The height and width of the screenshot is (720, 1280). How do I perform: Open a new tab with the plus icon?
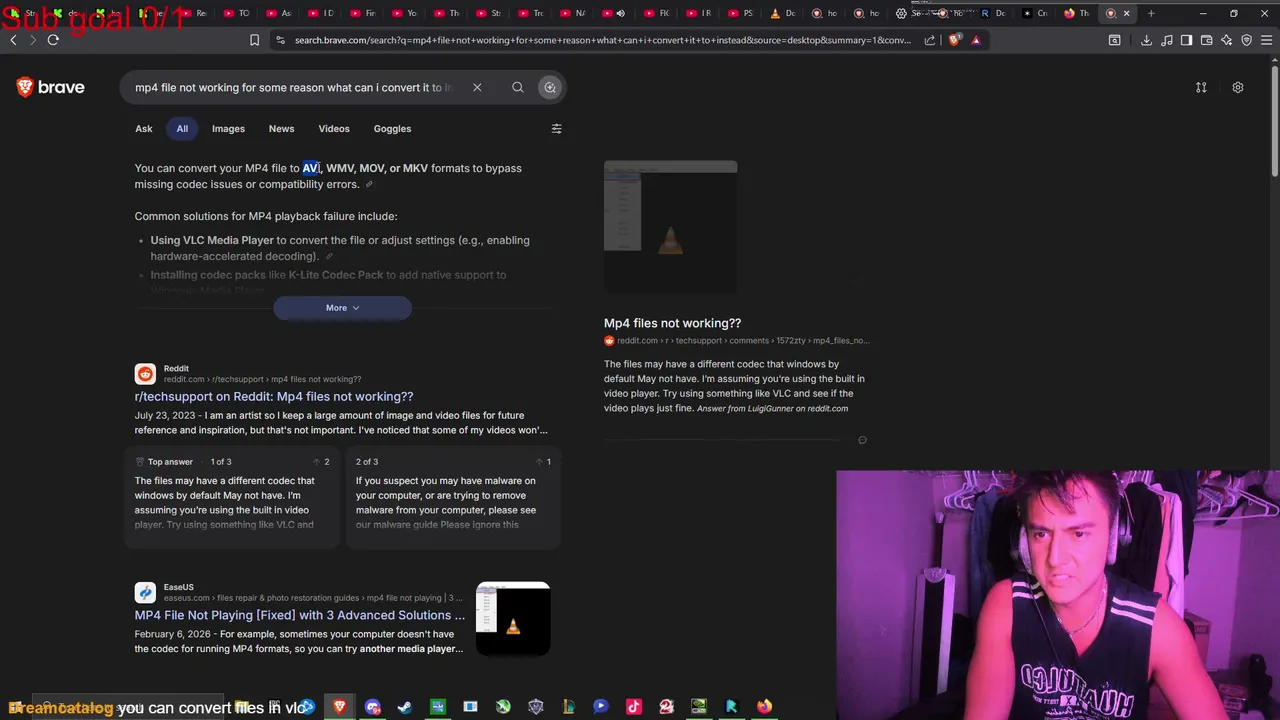[1151, 13]
